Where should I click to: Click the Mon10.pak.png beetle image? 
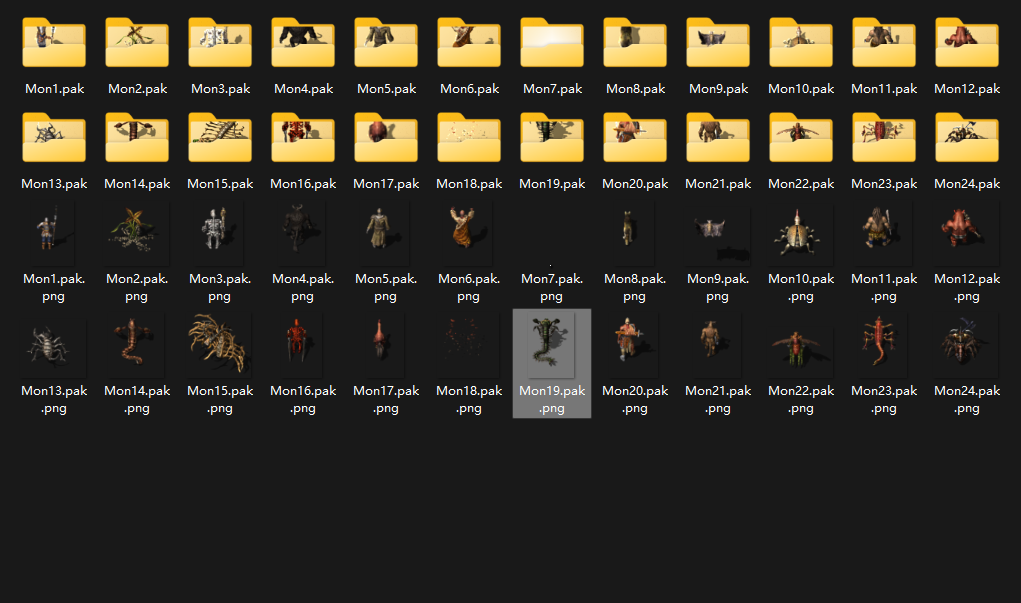tap(801, 233)
